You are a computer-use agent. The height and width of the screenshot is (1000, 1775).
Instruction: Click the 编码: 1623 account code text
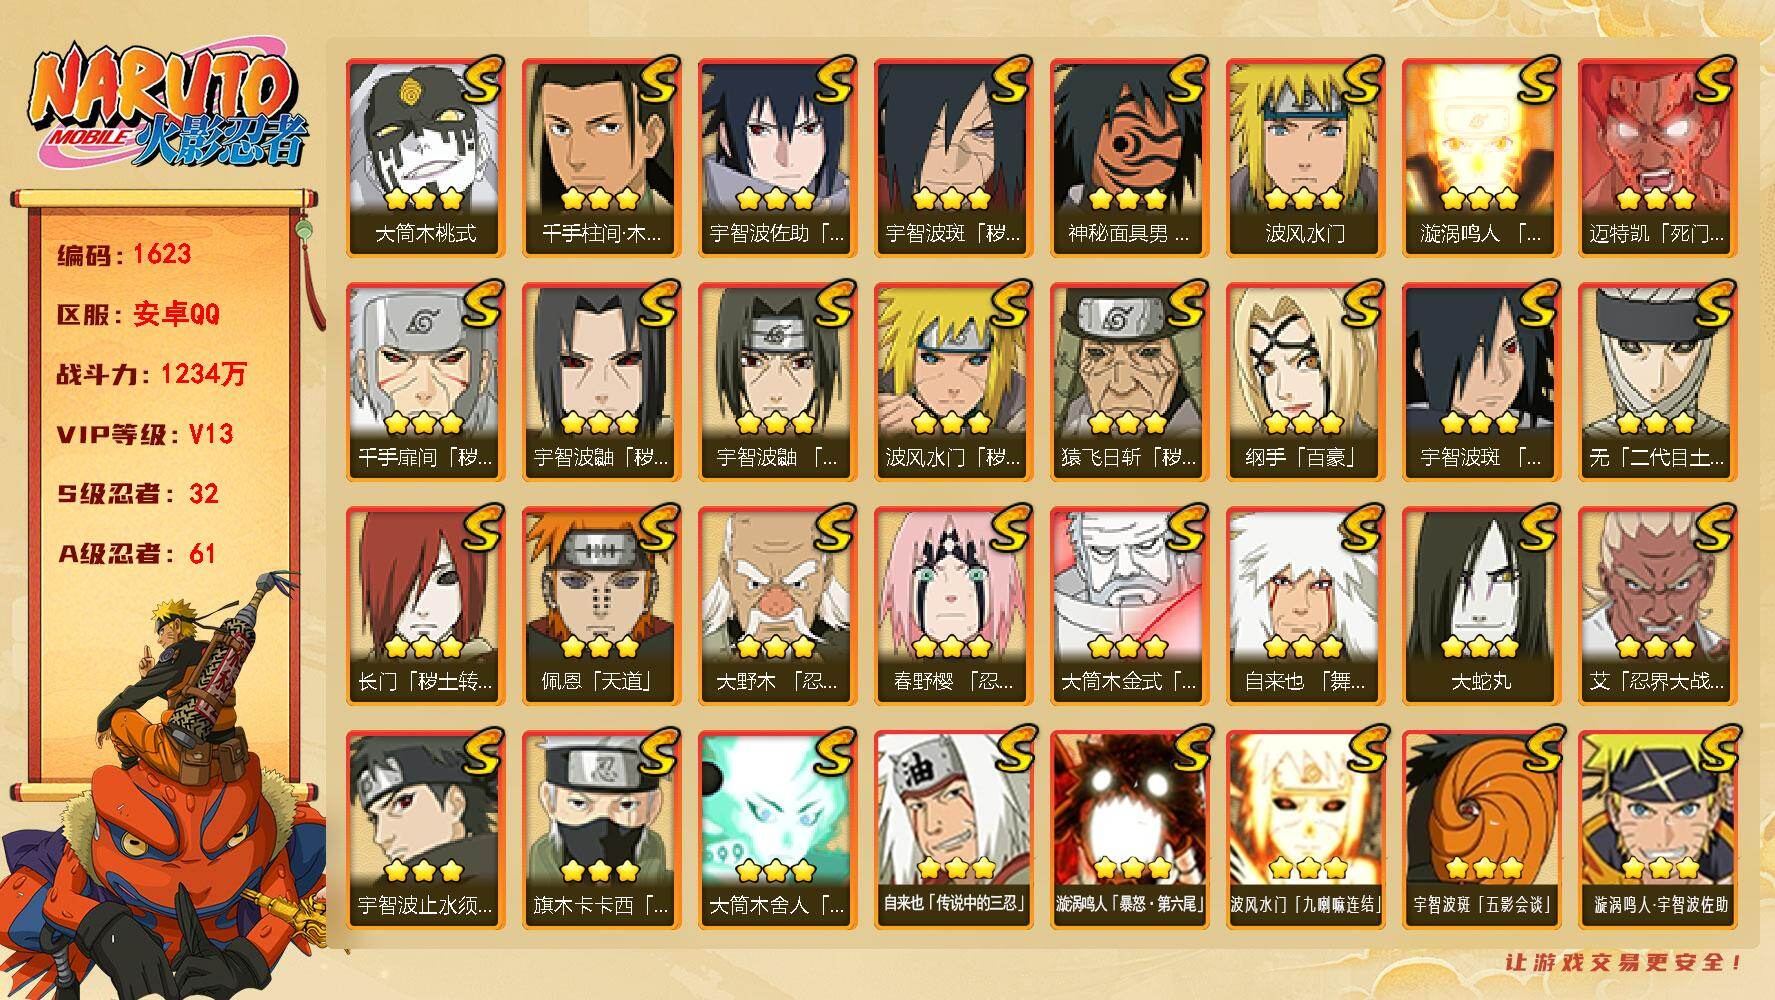(x=124, y=254)
